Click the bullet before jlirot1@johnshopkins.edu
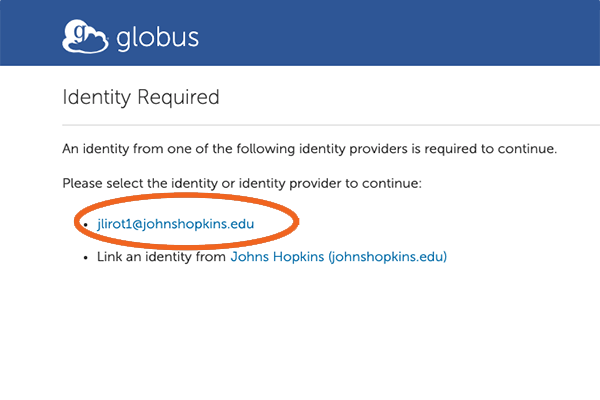The height and width of the screenshot is (400, 600). click(86, 225)
